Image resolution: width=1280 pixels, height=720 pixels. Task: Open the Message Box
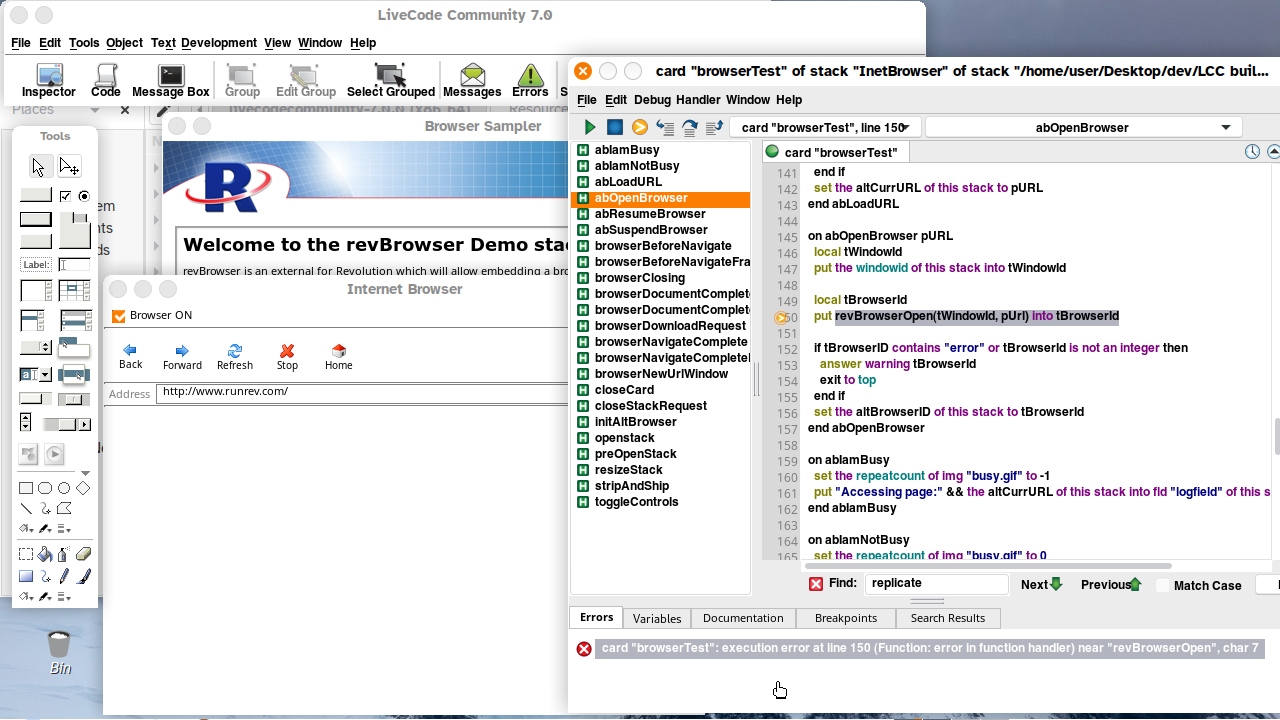(x=171, y=80)
